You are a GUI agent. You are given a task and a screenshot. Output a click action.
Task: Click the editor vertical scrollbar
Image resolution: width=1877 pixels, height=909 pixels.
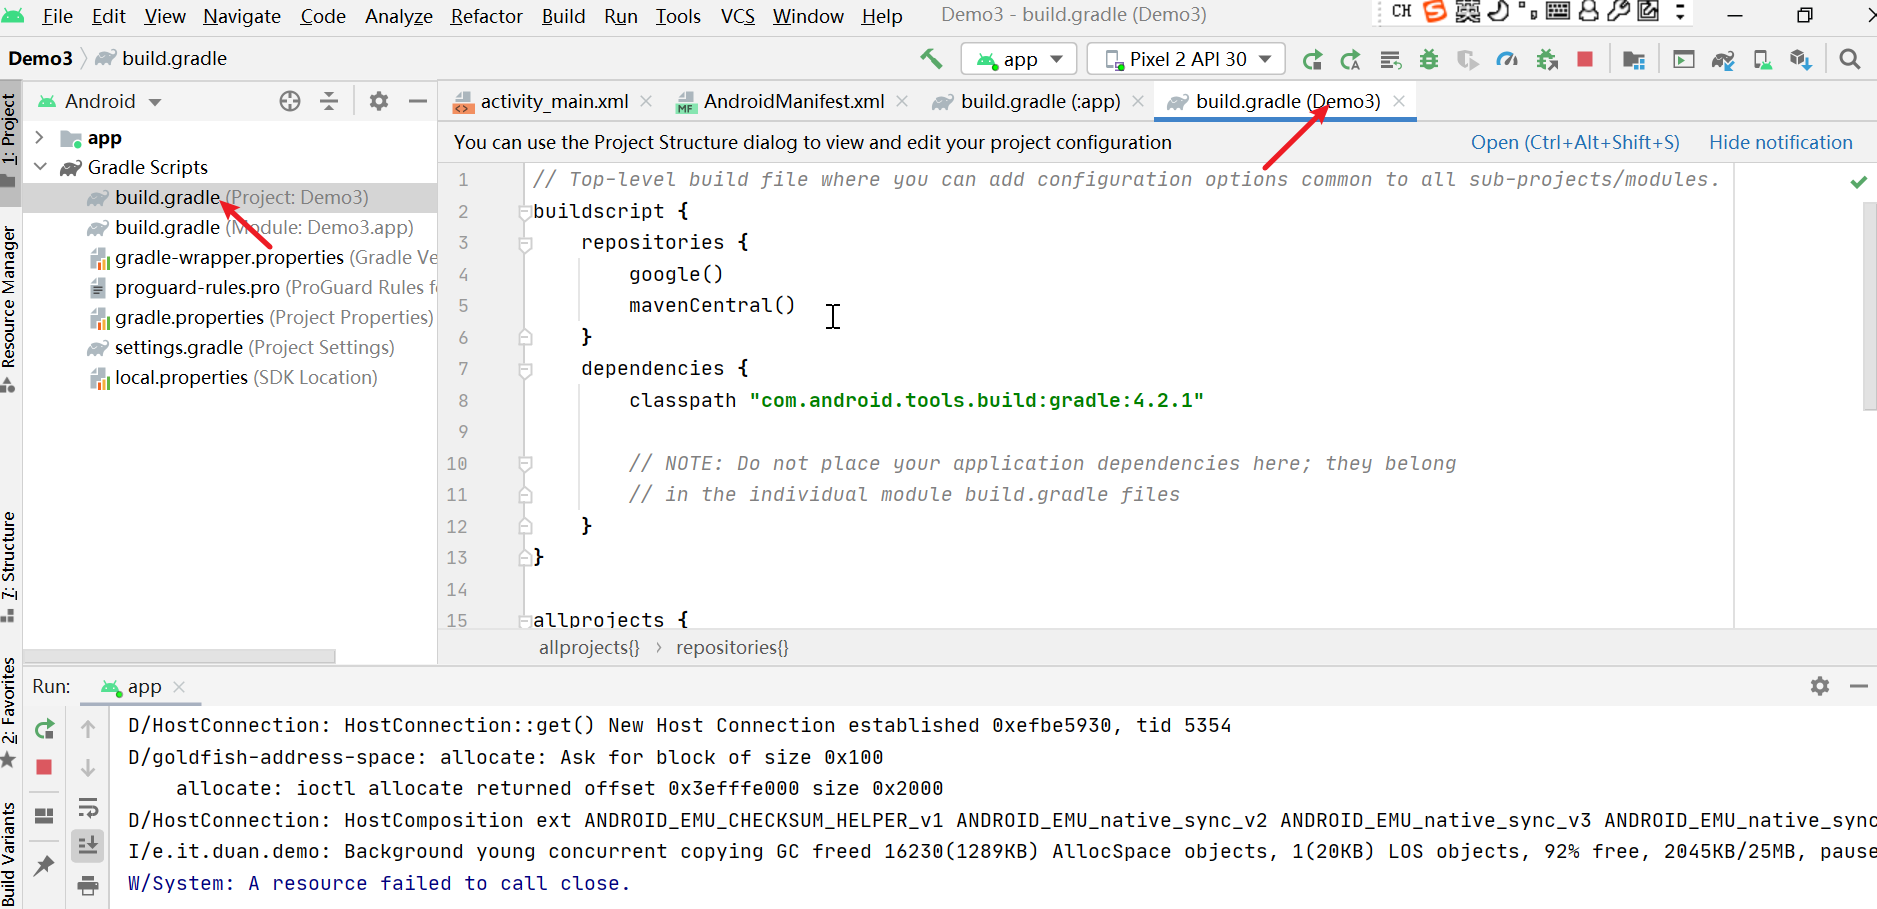(1869, 306)
